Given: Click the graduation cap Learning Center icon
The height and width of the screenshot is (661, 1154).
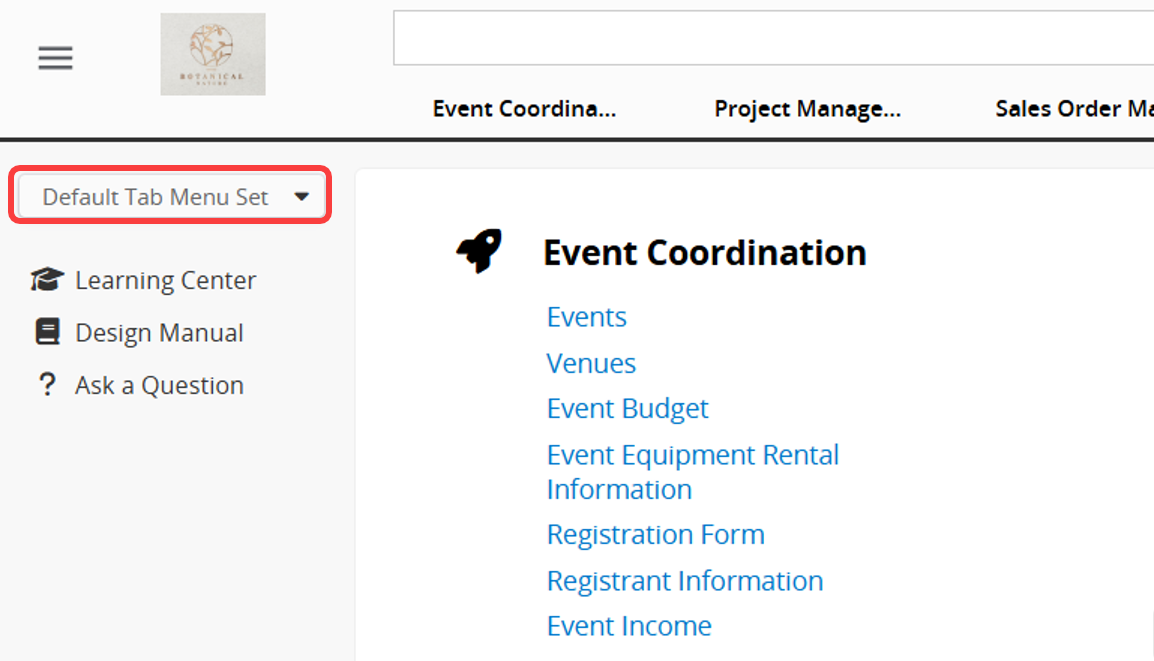Looking at the screenshot, I should click(47, 280).
